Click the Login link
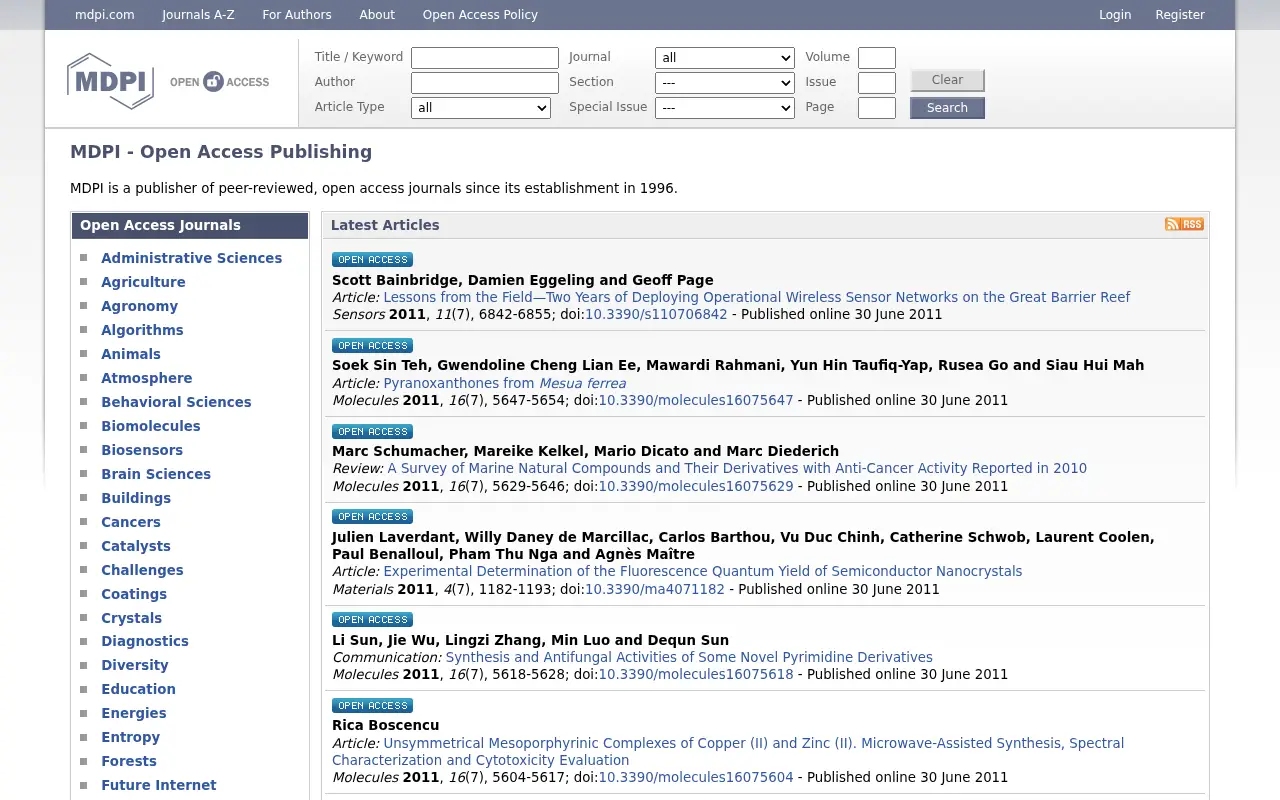 [x=1115, y=15]
